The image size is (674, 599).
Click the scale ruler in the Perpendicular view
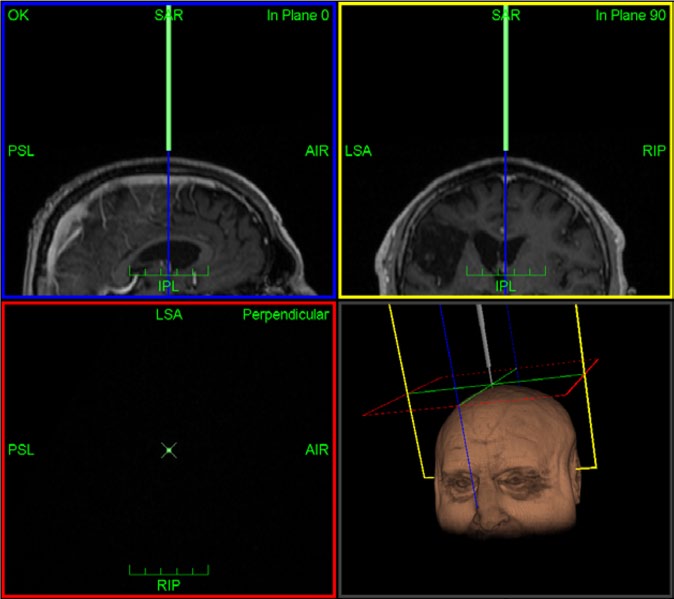click(x=169, y=570)
